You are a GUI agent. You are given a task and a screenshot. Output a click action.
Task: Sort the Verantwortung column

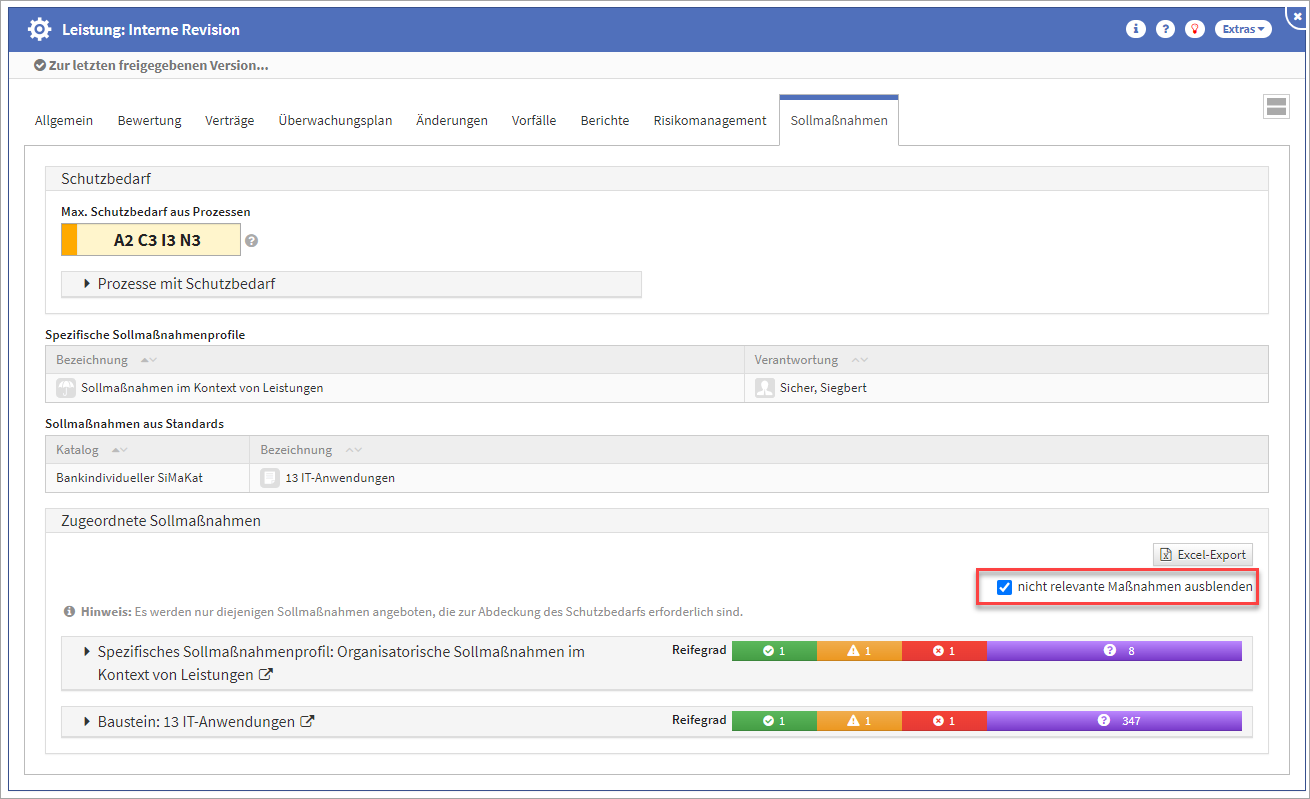coord(859,360)
